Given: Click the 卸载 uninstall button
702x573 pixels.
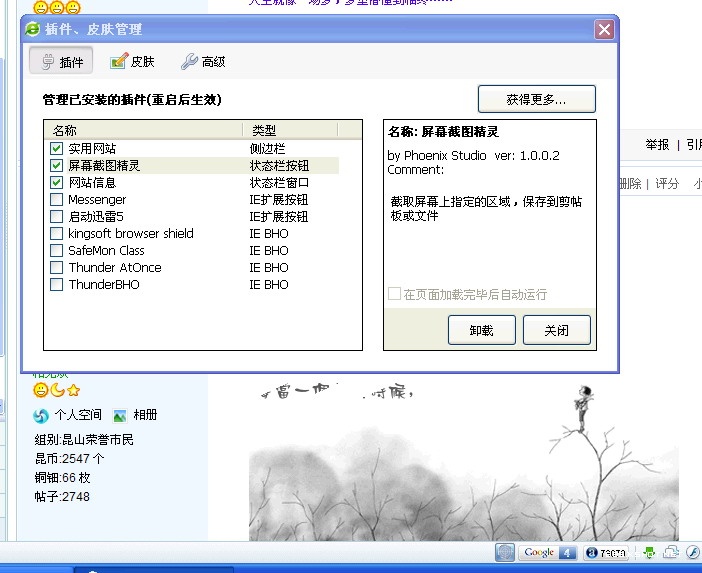Looking at the screenshot, I should coord(481,330).
